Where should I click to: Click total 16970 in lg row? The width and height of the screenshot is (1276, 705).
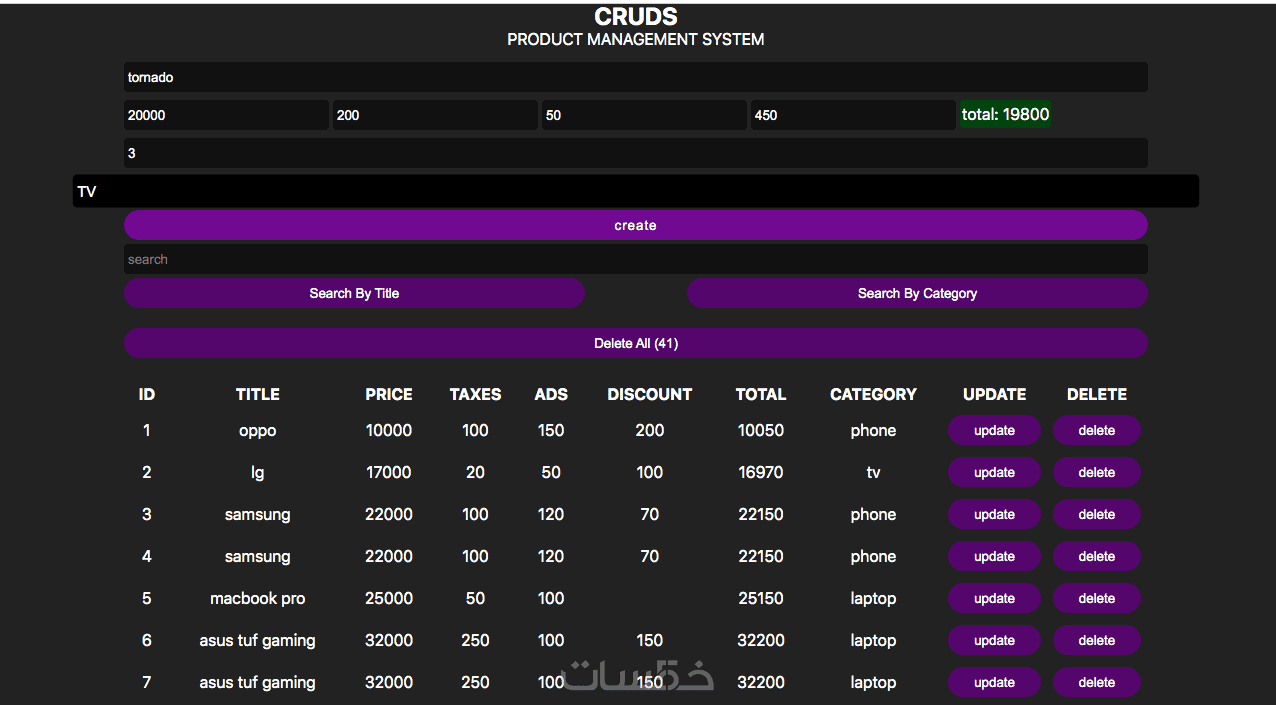pos(761,473)
